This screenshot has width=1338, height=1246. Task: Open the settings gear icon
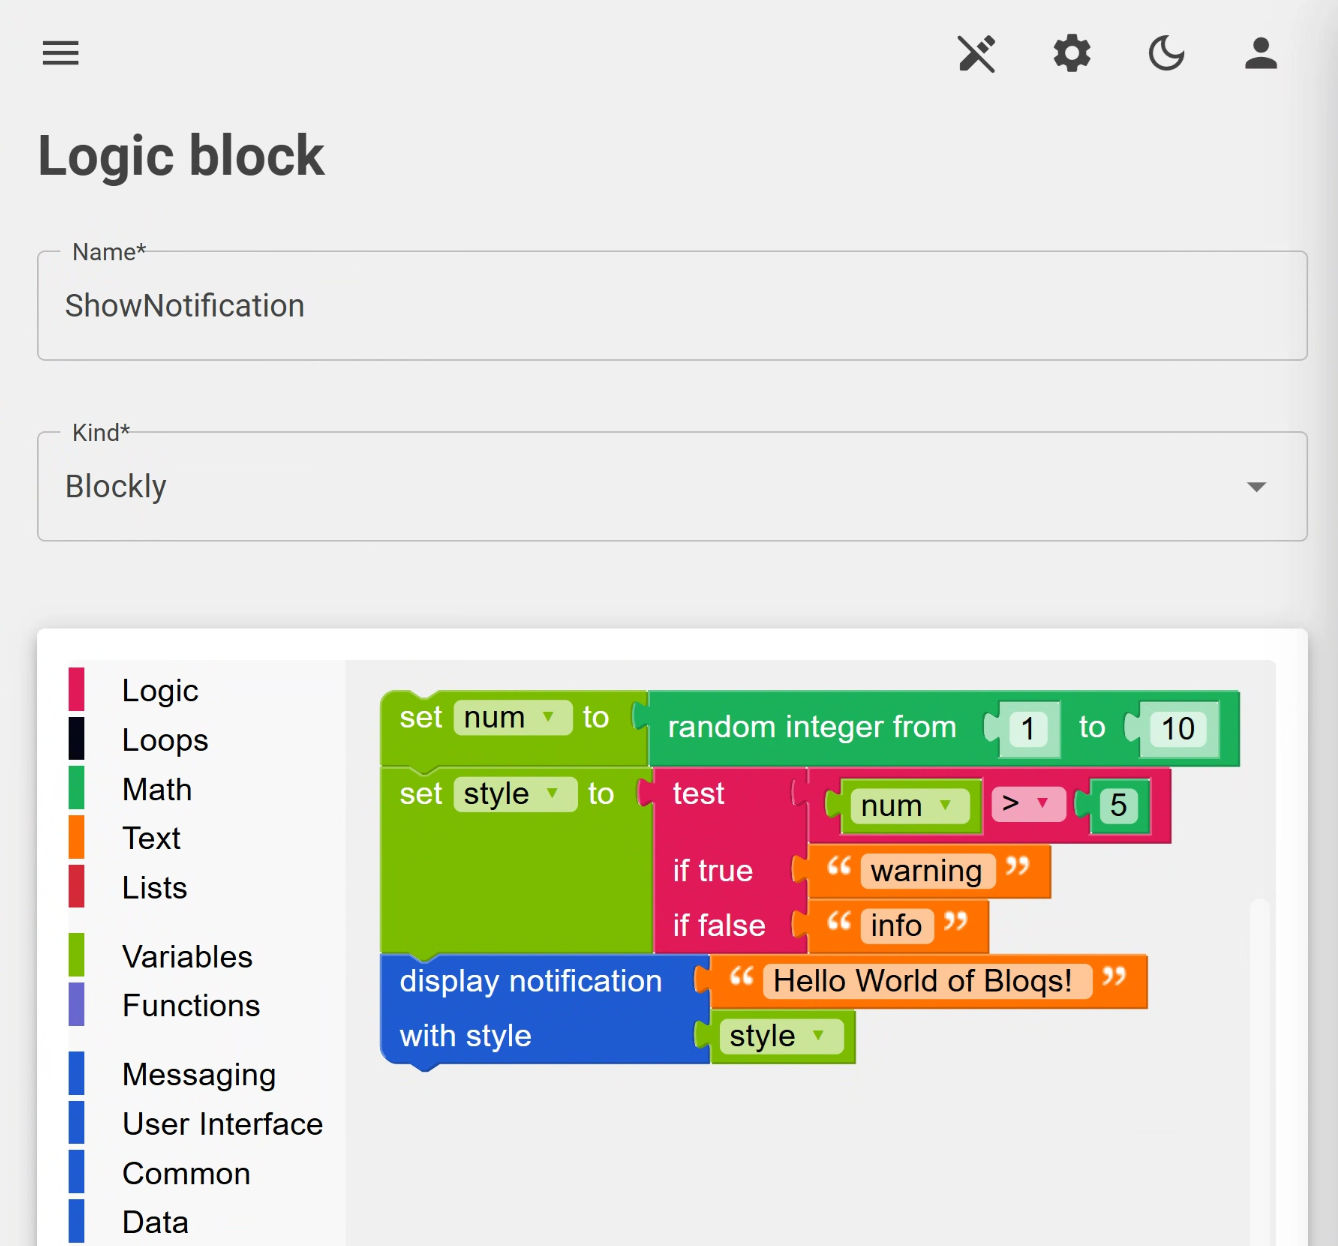click(1071, 53)
